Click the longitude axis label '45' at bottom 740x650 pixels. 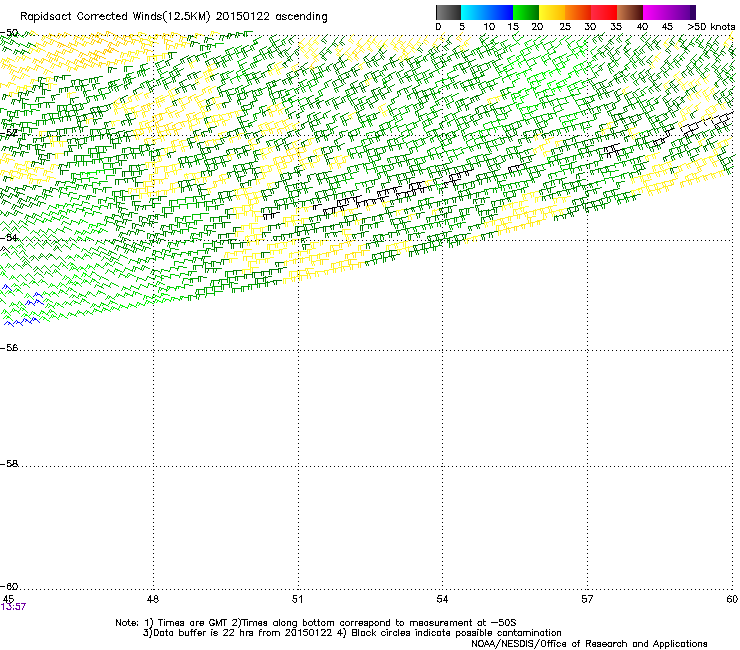(x=8, y=599)
